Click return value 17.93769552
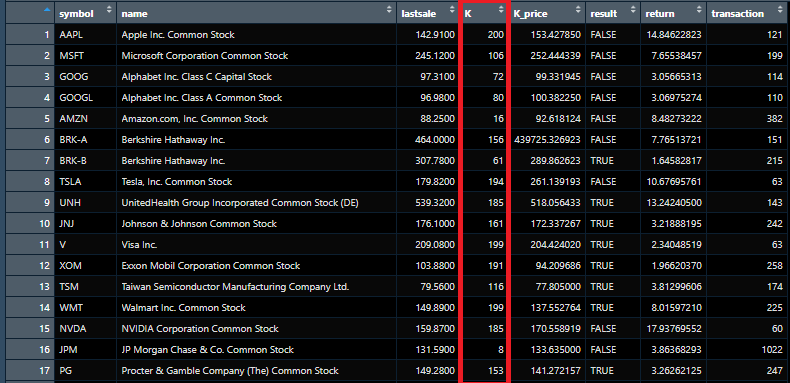790x383 pixels. [673, 329]
